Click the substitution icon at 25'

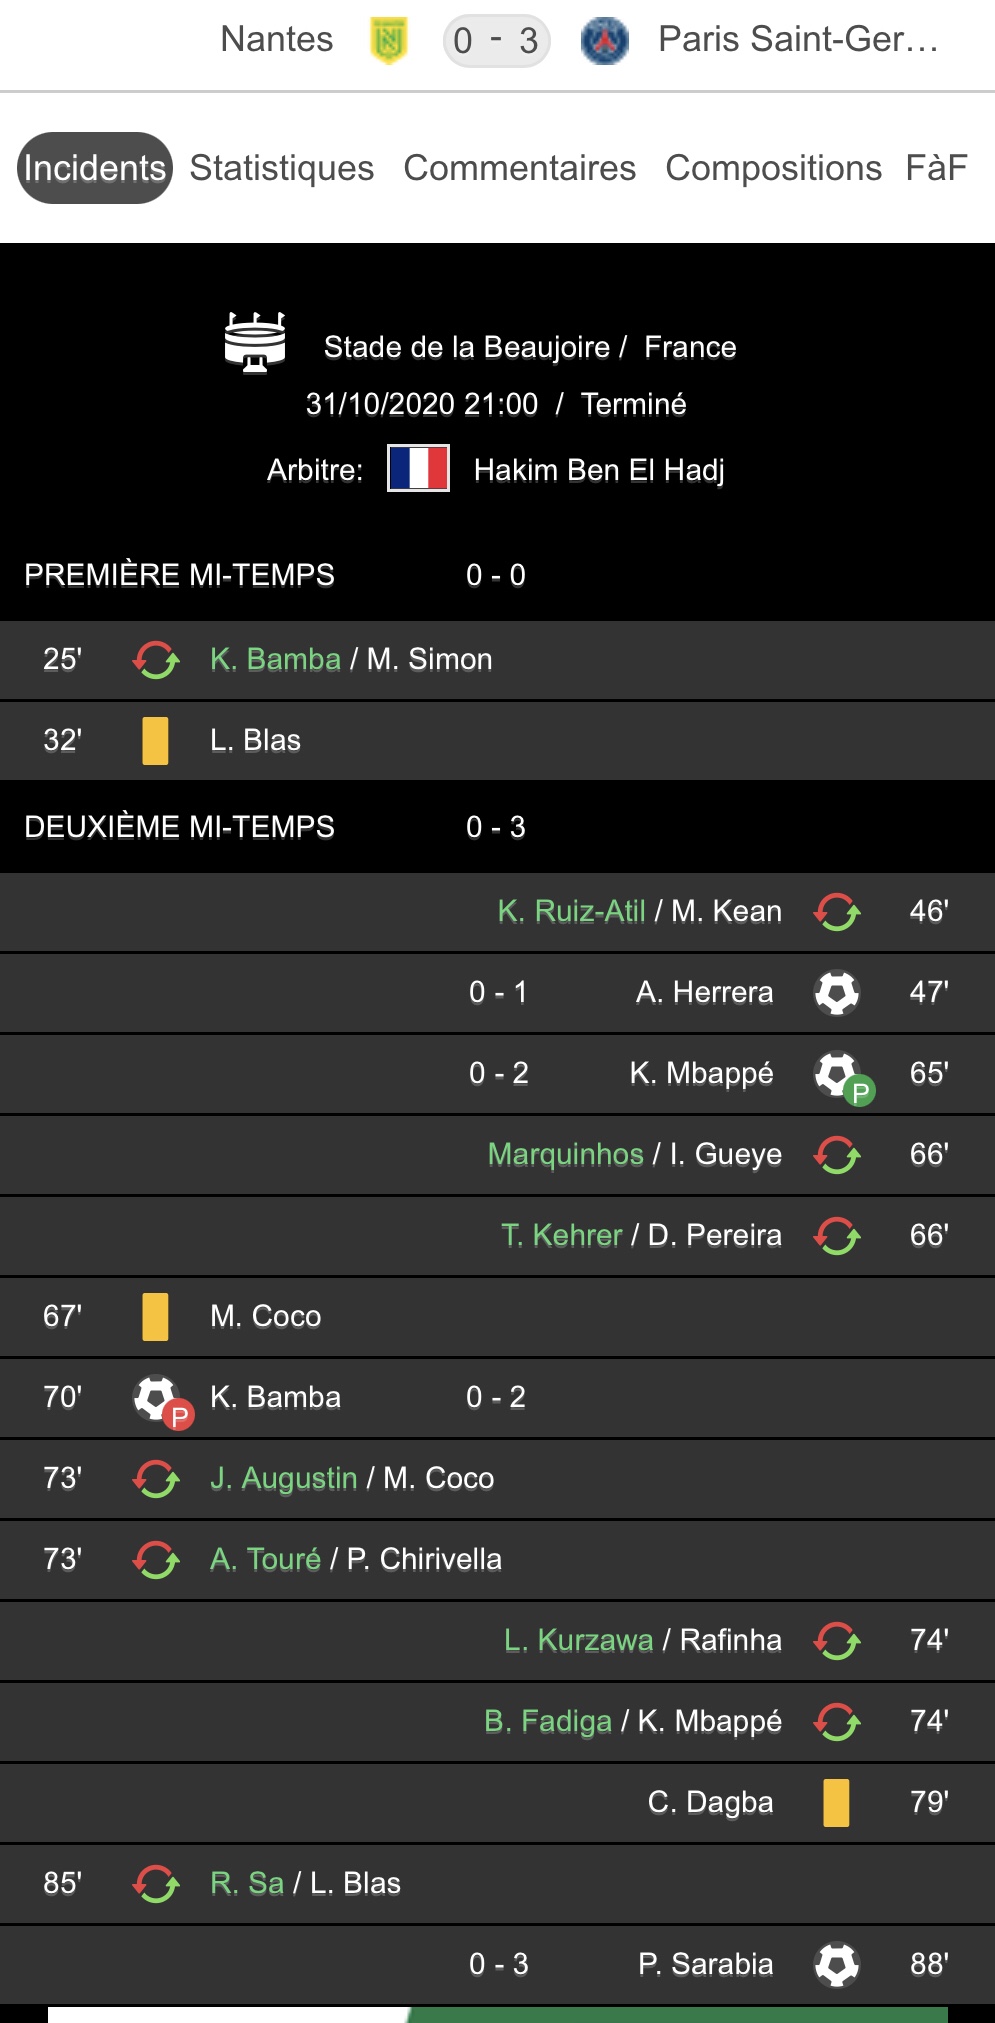[156, 660]
